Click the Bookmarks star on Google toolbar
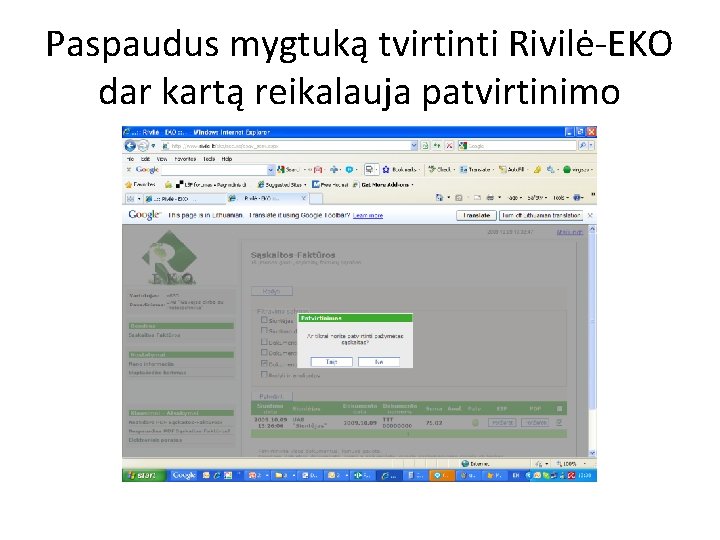The image size is (720, 540). pyautogui.click(x=386, y=169)
